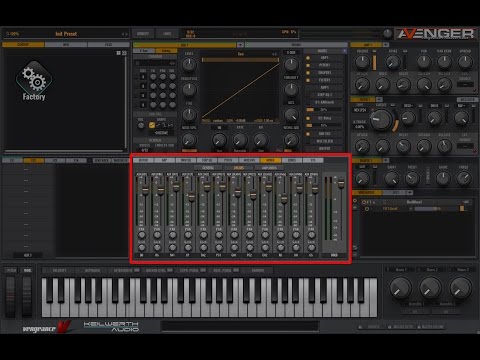Click the Init Preset name field

pos(66,34)
